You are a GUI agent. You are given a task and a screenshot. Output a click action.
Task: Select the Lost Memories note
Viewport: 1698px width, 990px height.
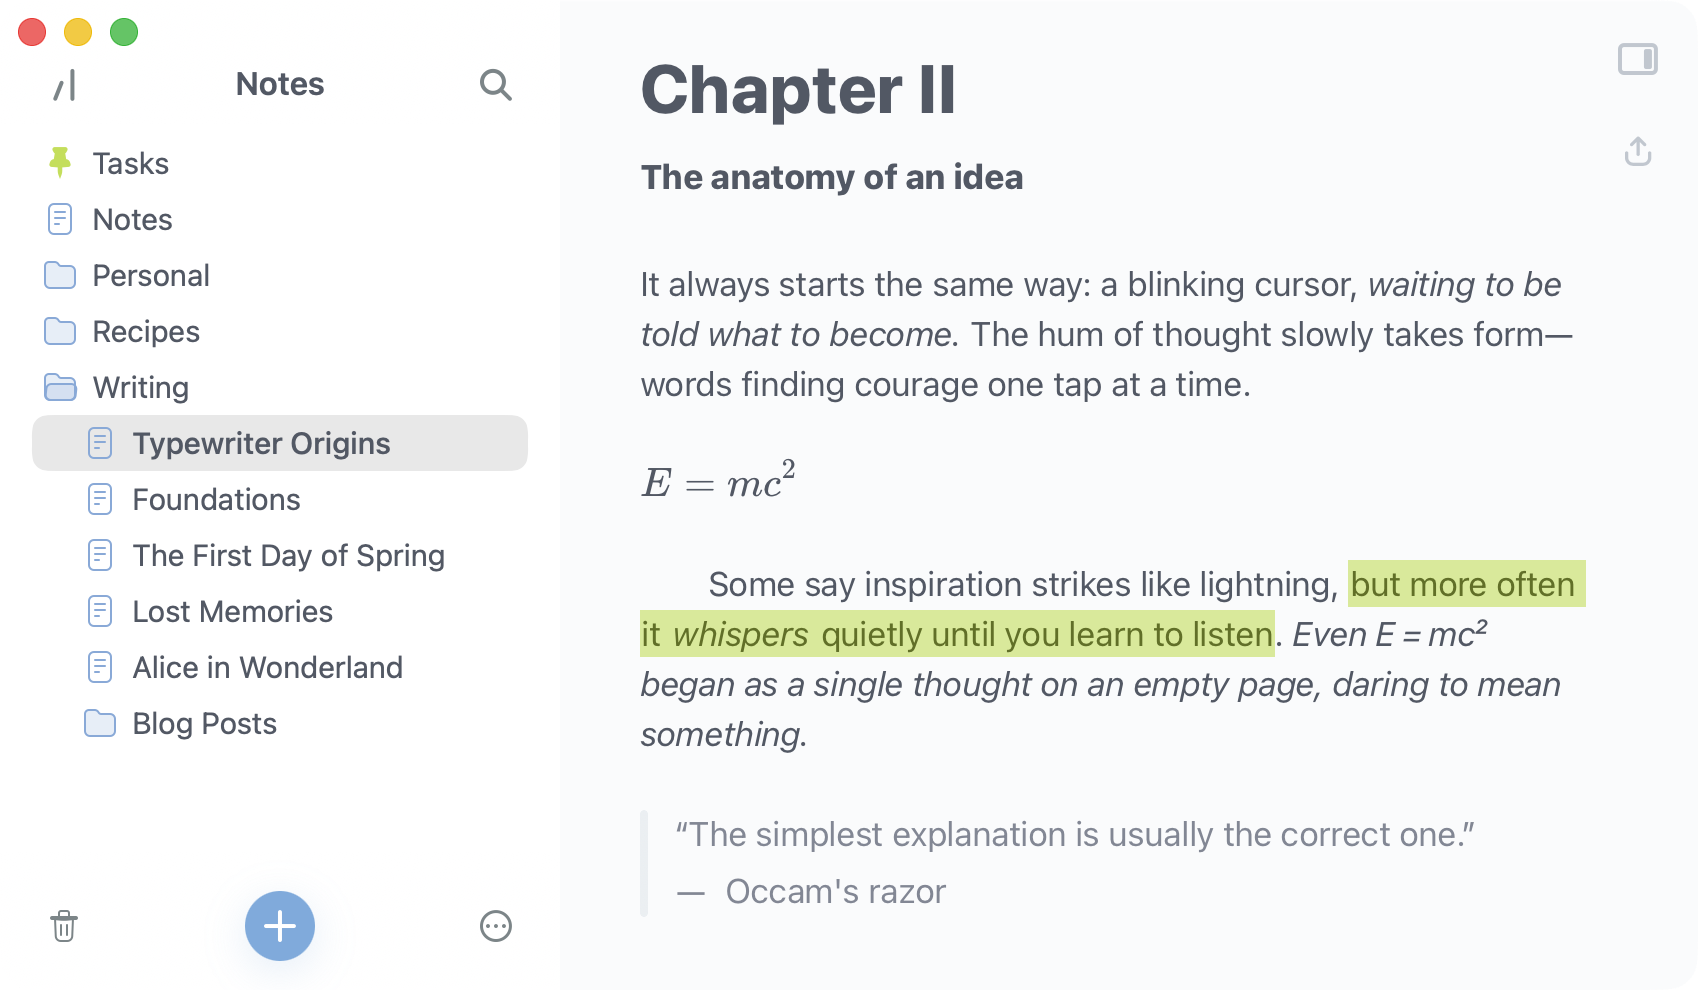tap(232, 611)
